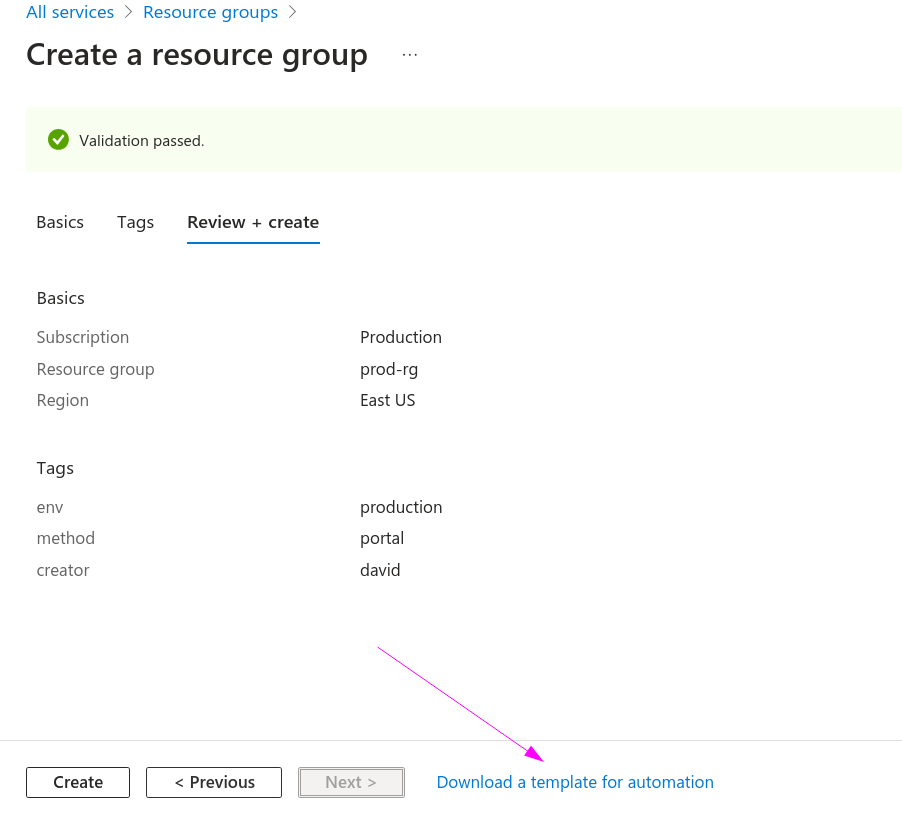Select the Review + create tab
Viewport: 902px width, 815px height.
[x=253, y=222]
